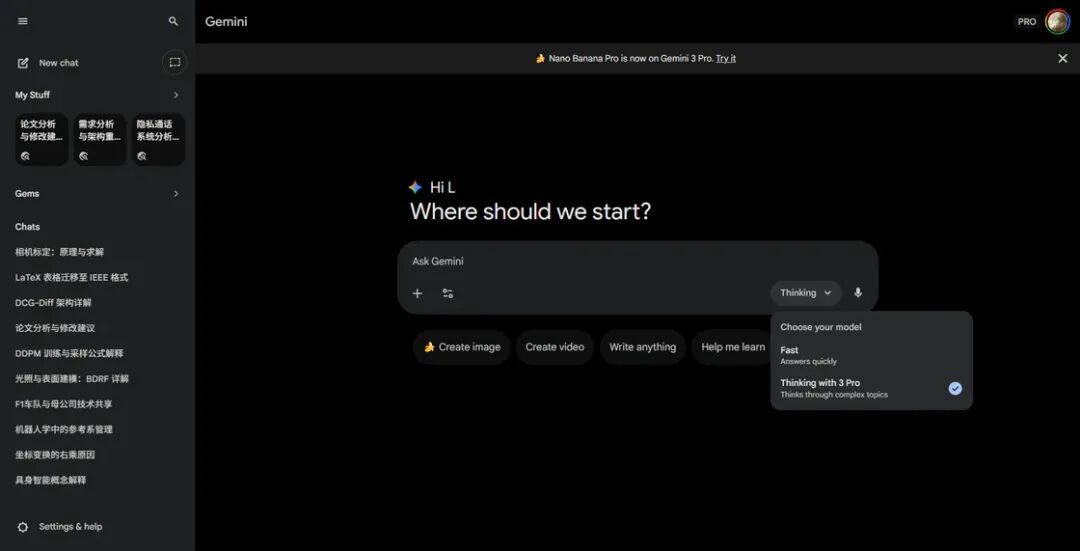Click the My Stuff heading
Image resolution: width=1080 pixels, height=551 pixels.
click(32, 95)
